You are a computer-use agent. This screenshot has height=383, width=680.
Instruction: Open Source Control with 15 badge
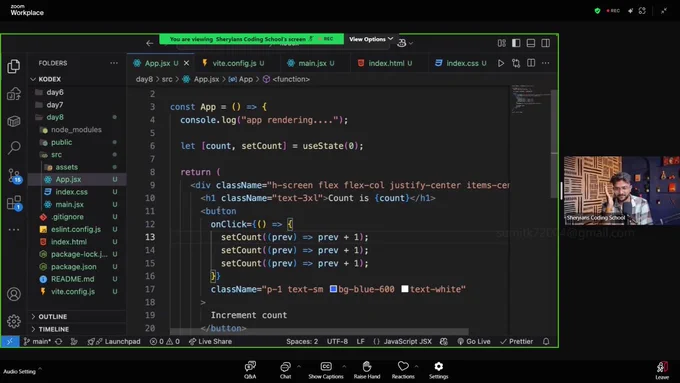pyautogui.click(x=14, y=176)
